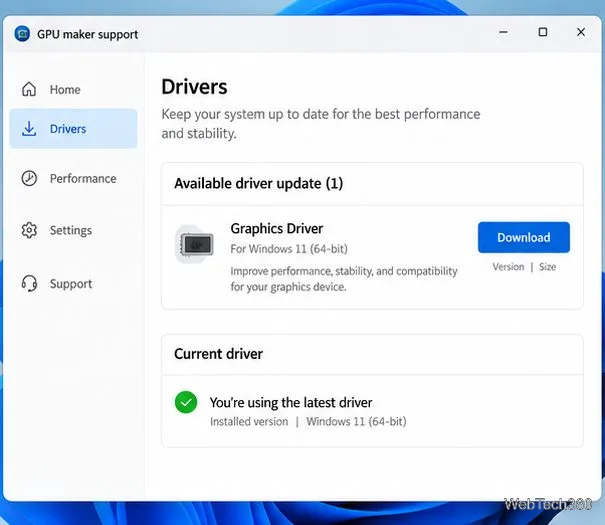
Task: Minimize the GPU maker support window
Action: [503, 32]
